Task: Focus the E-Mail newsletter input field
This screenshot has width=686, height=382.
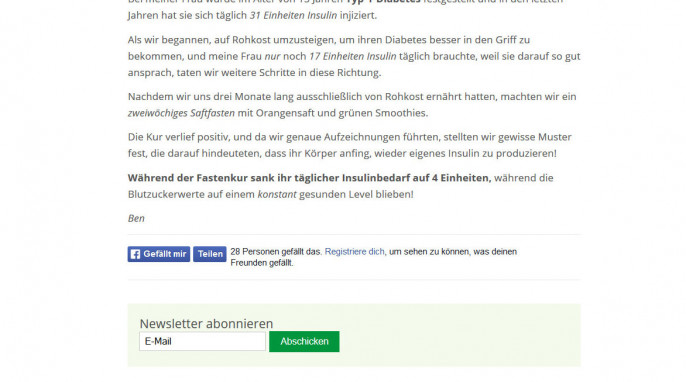Action: [x=202, y=341]
